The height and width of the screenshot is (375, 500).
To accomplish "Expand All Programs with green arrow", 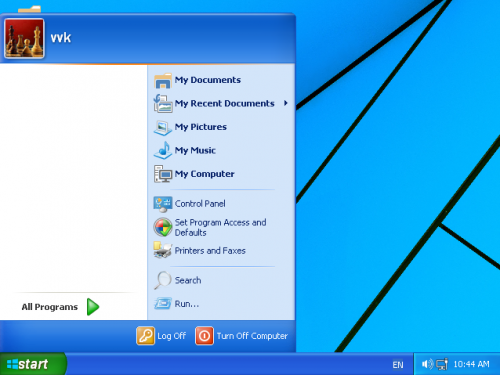I will pyautogui.click(x=60, y=307).
